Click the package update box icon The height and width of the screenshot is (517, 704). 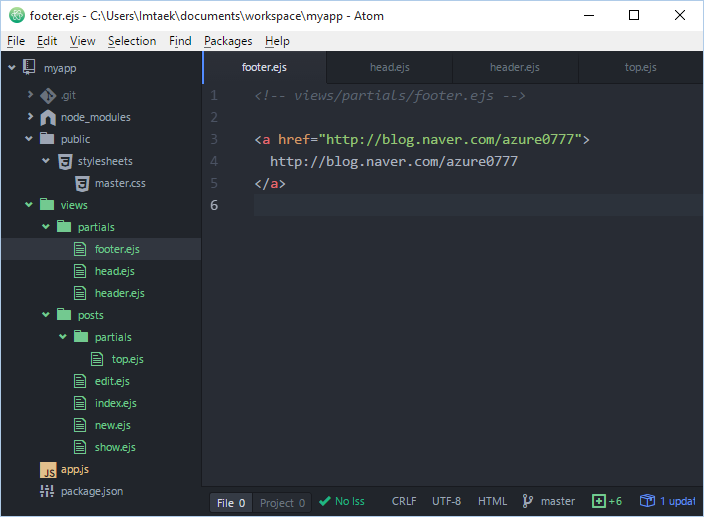click(x=647, y=500)
